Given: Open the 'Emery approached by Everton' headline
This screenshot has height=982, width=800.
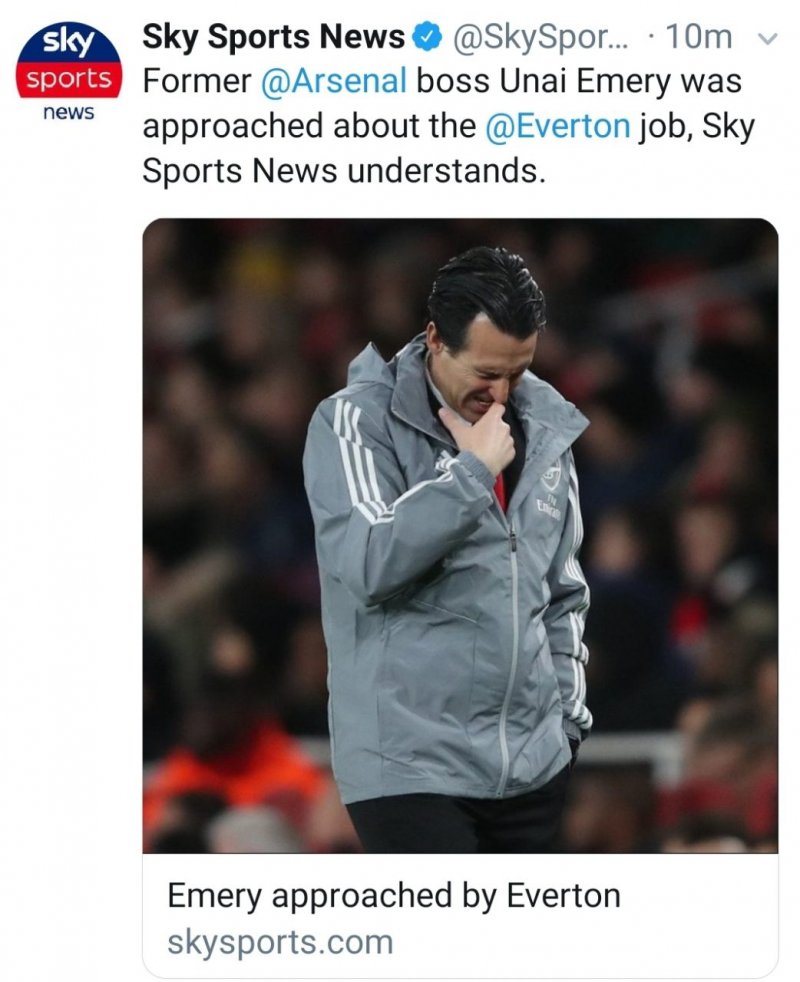Looking at the screenshot, I should [393, 895].
